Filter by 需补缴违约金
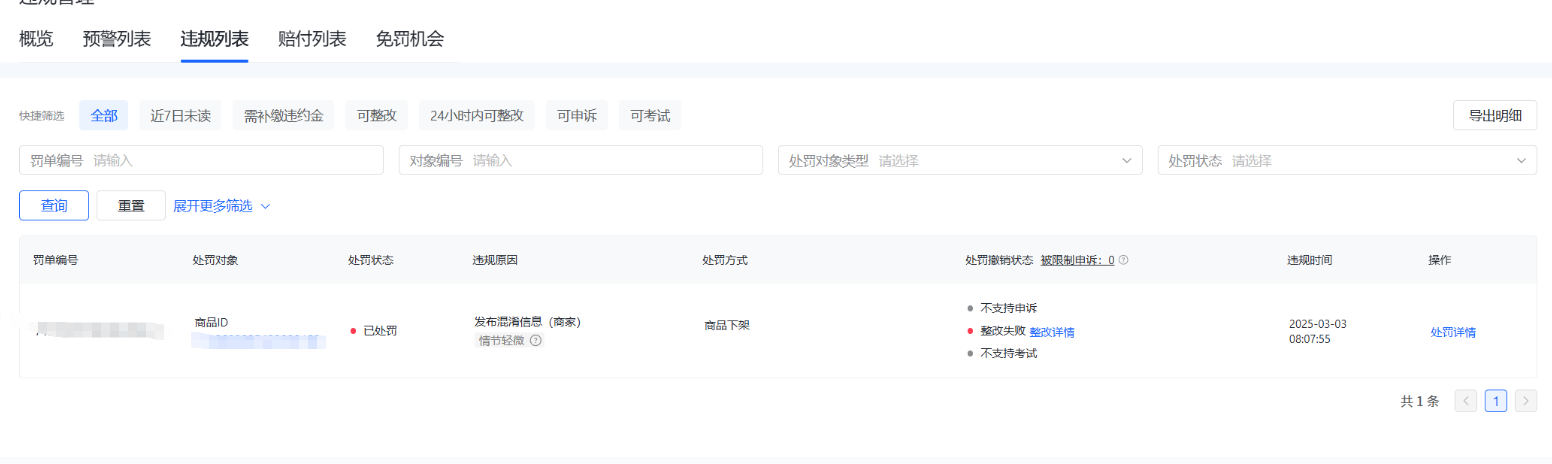The height and width of the screenshot is (464, 1552). pos(283,116)
